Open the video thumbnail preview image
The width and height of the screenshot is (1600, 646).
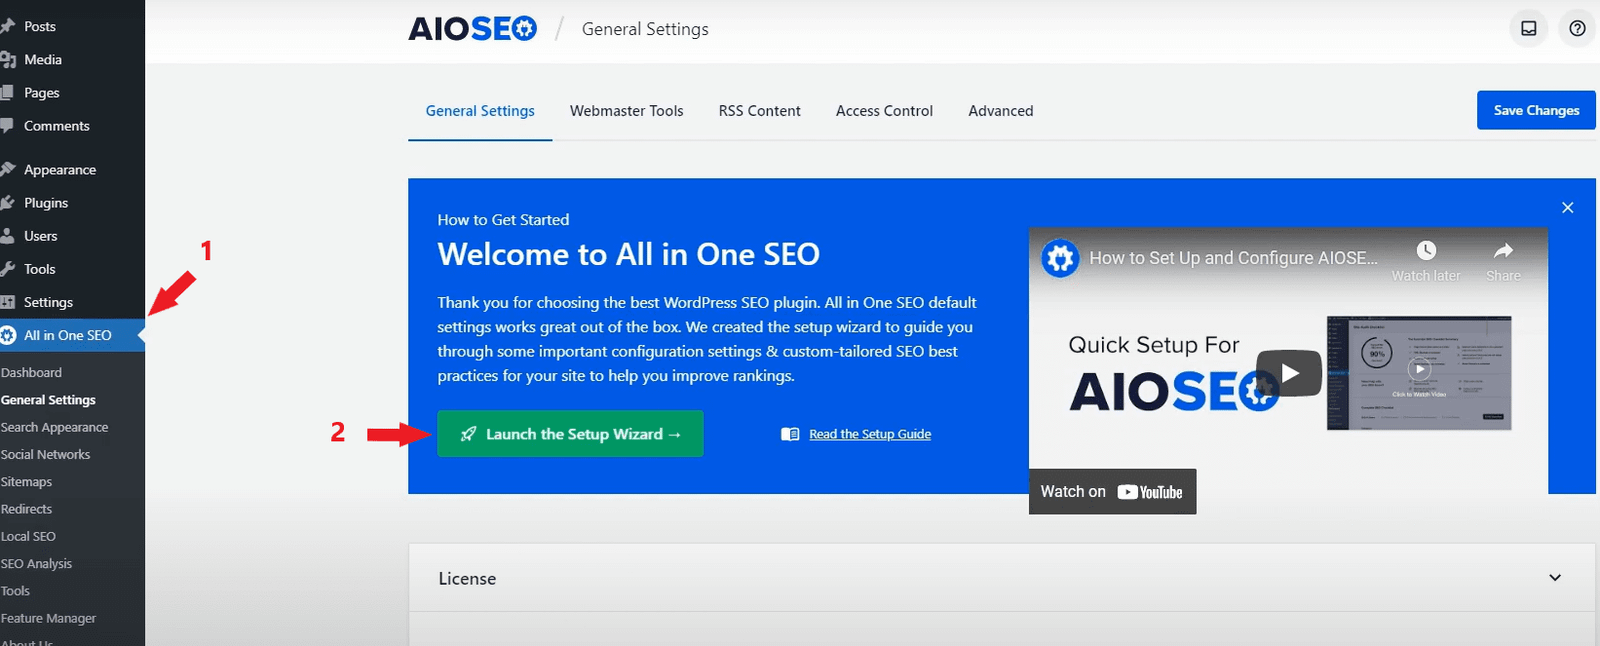point(1419,373)
